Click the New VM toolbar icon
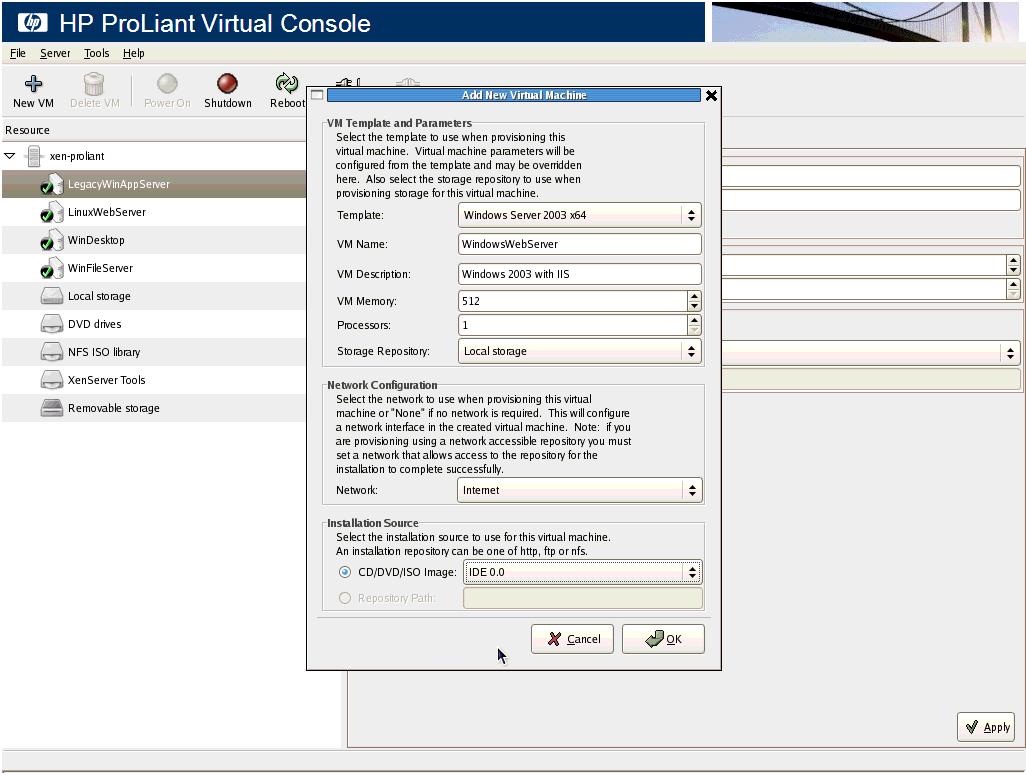The image size is (1026, 773). click(x=33, y=85)
